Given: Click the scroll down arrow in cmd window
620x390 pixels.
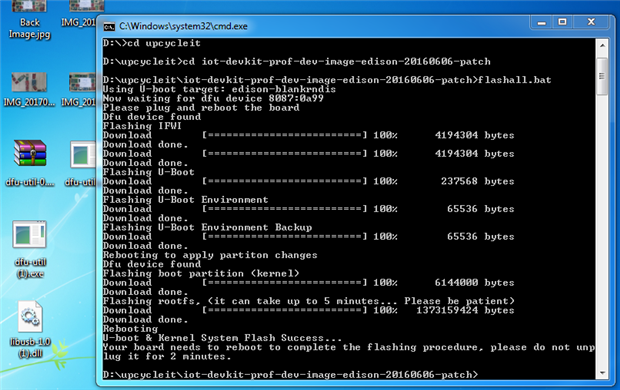Looking at the screenshot, I should 602,373.
